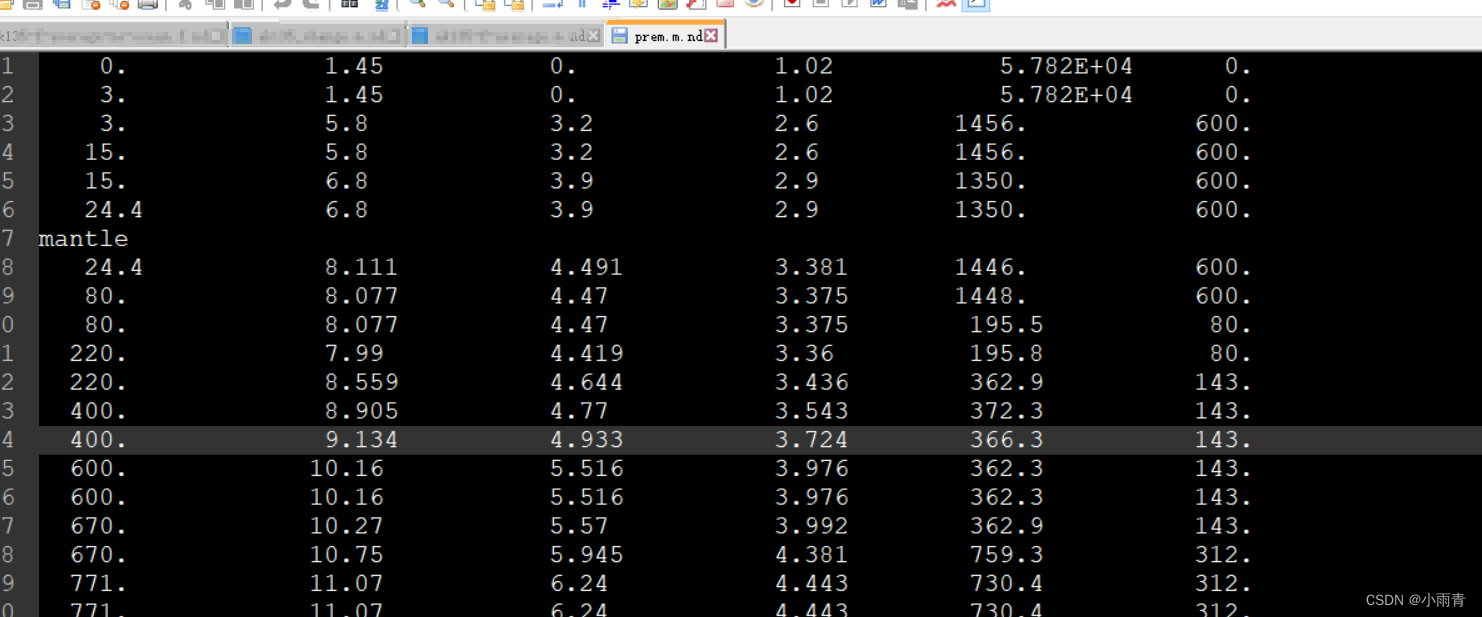Click 9.134 in the highlighted row
This screenshot has height=617, width=1482.
(x=361, y=440)
